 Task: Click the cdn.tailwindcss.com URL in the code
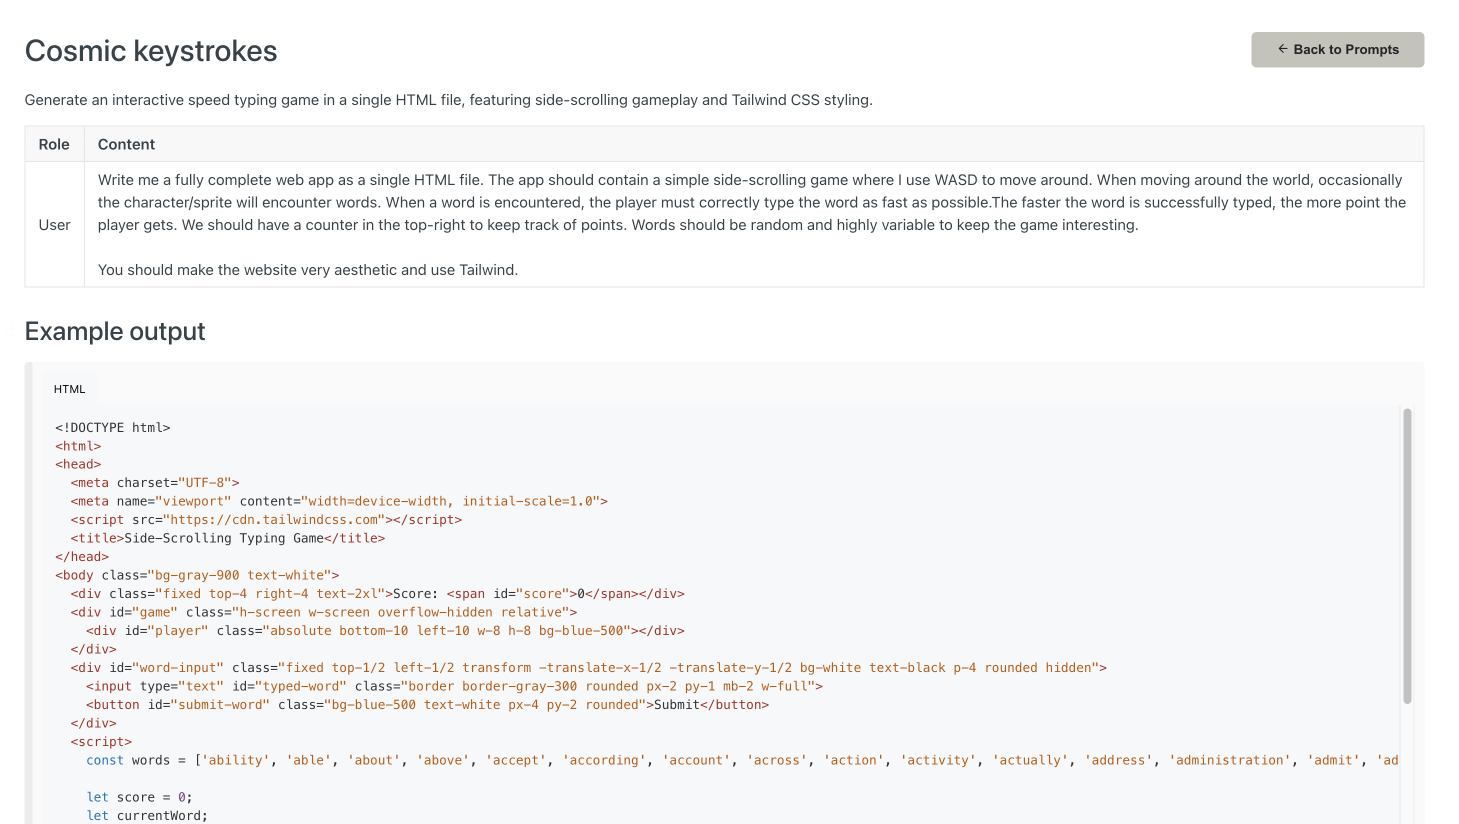click(x=274, y=520)
